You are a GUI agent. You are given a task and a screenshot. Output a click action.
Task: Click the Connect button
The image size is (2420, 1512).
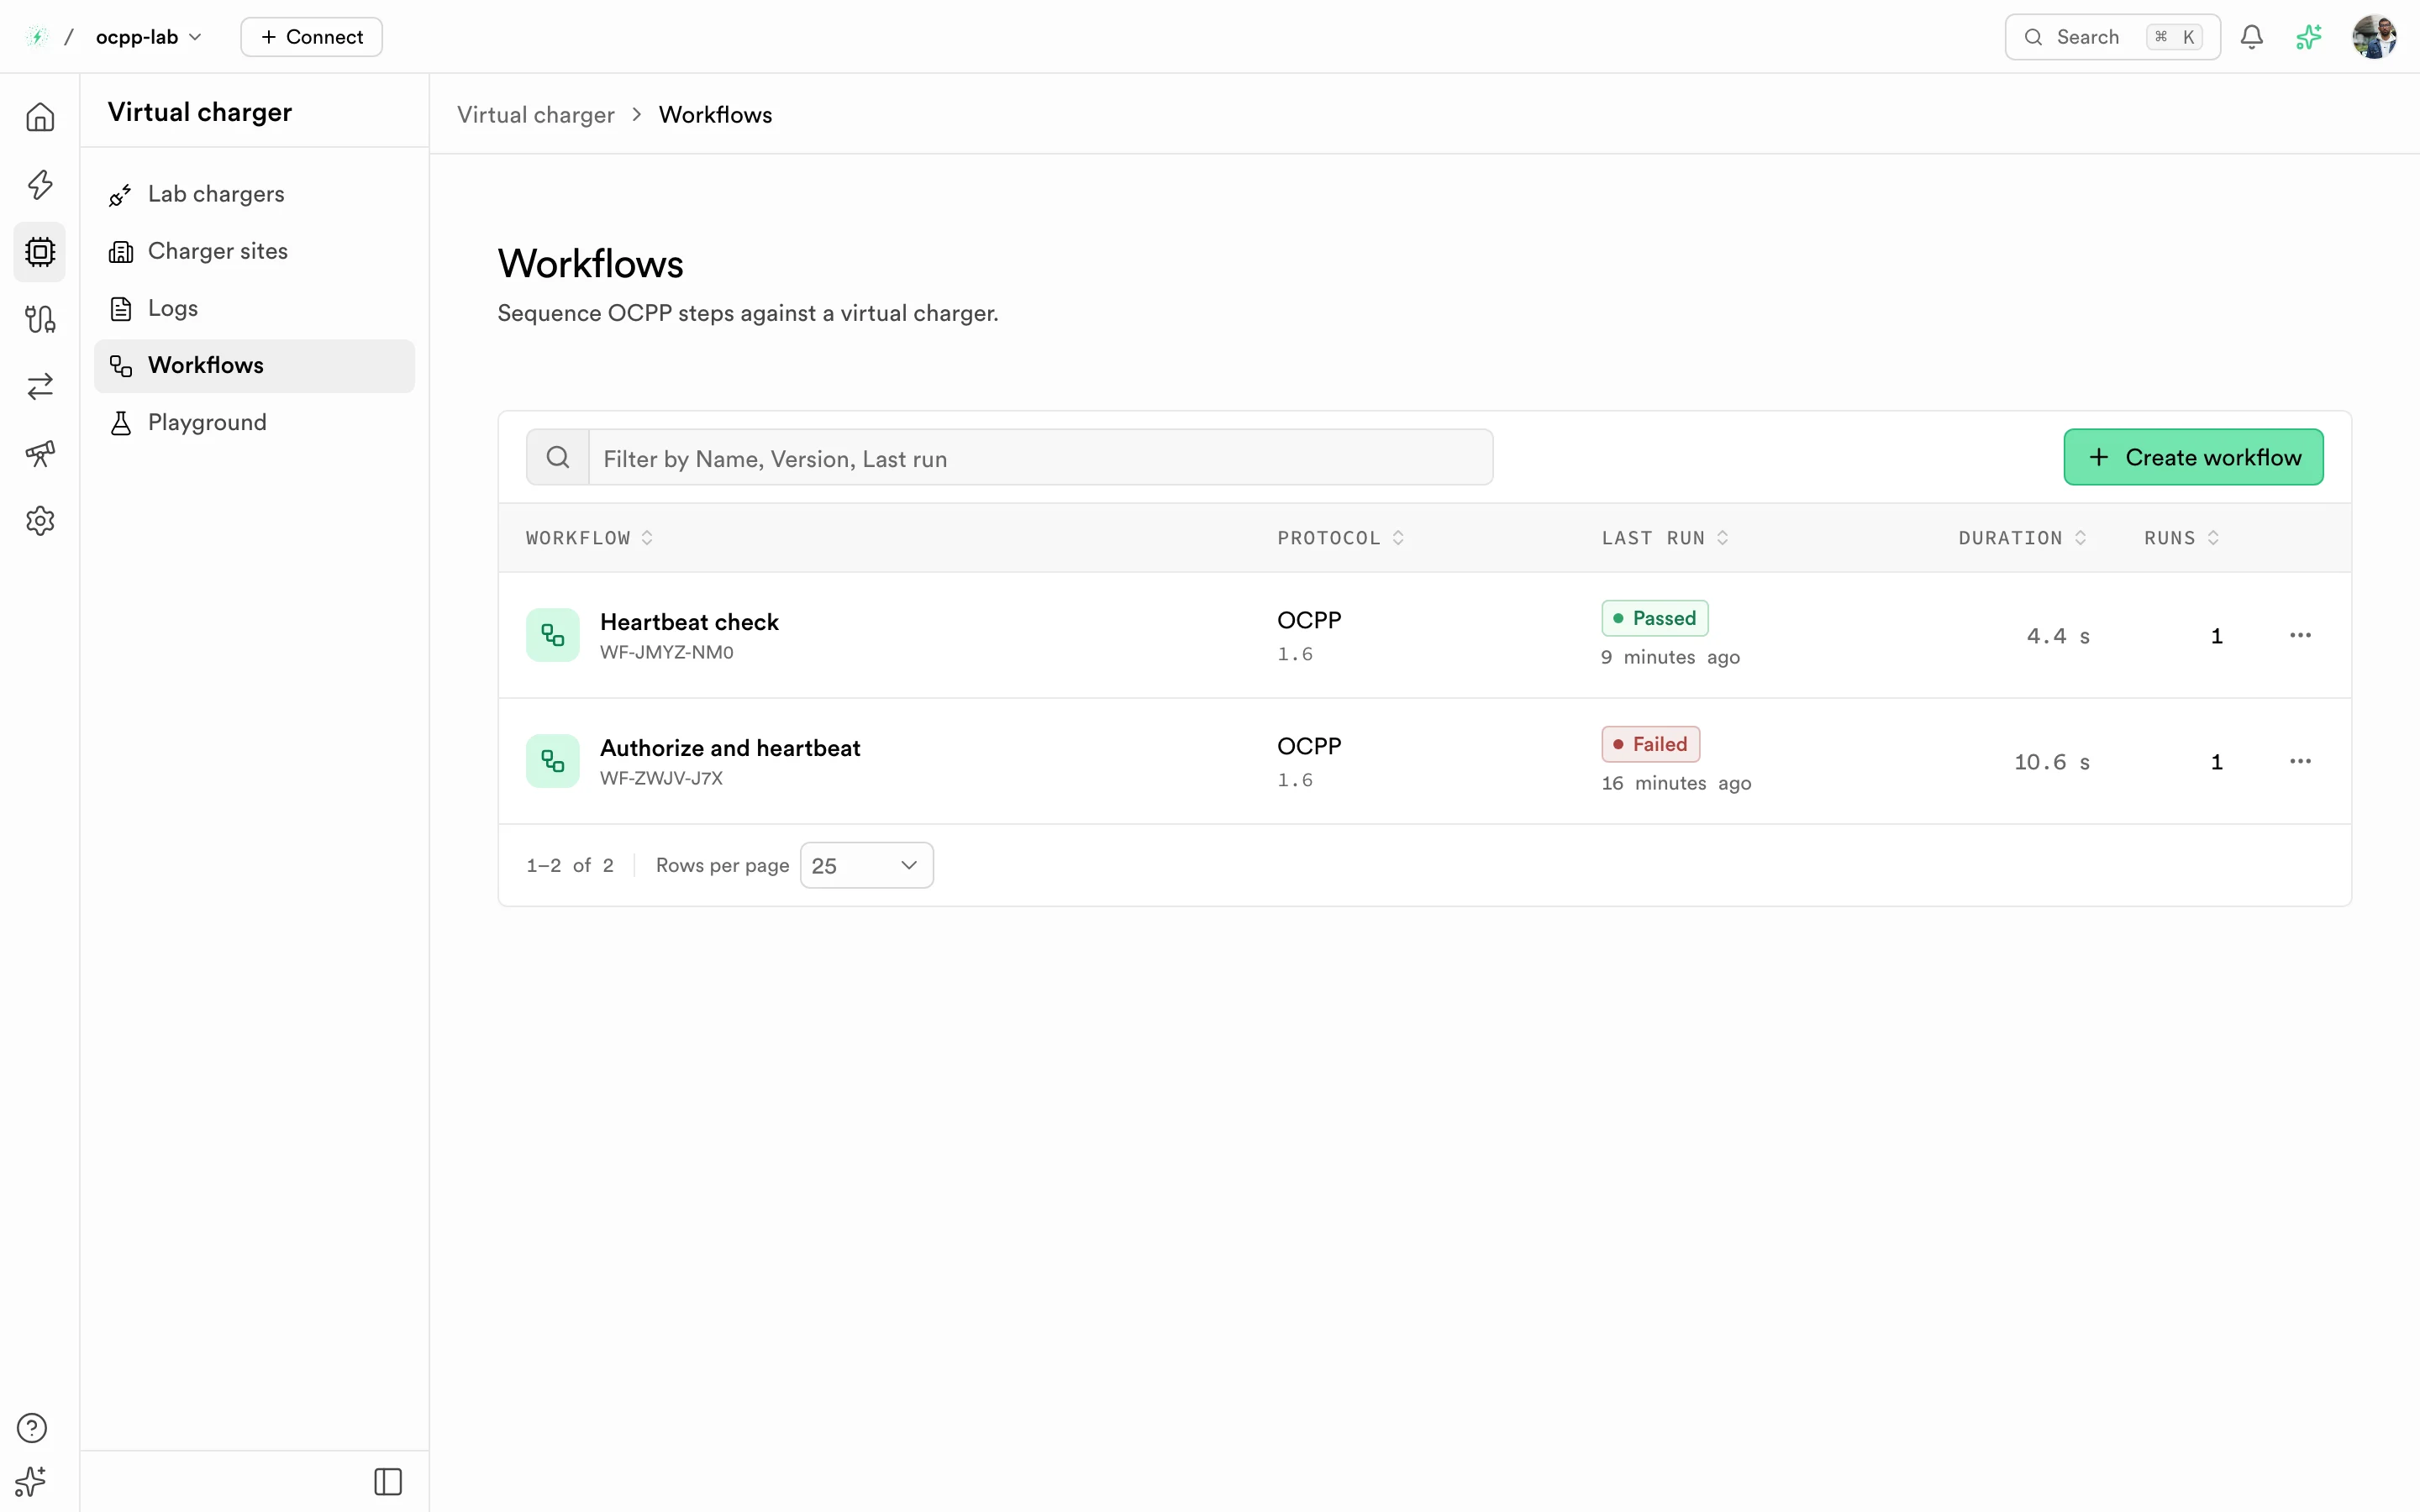(311, 37)
